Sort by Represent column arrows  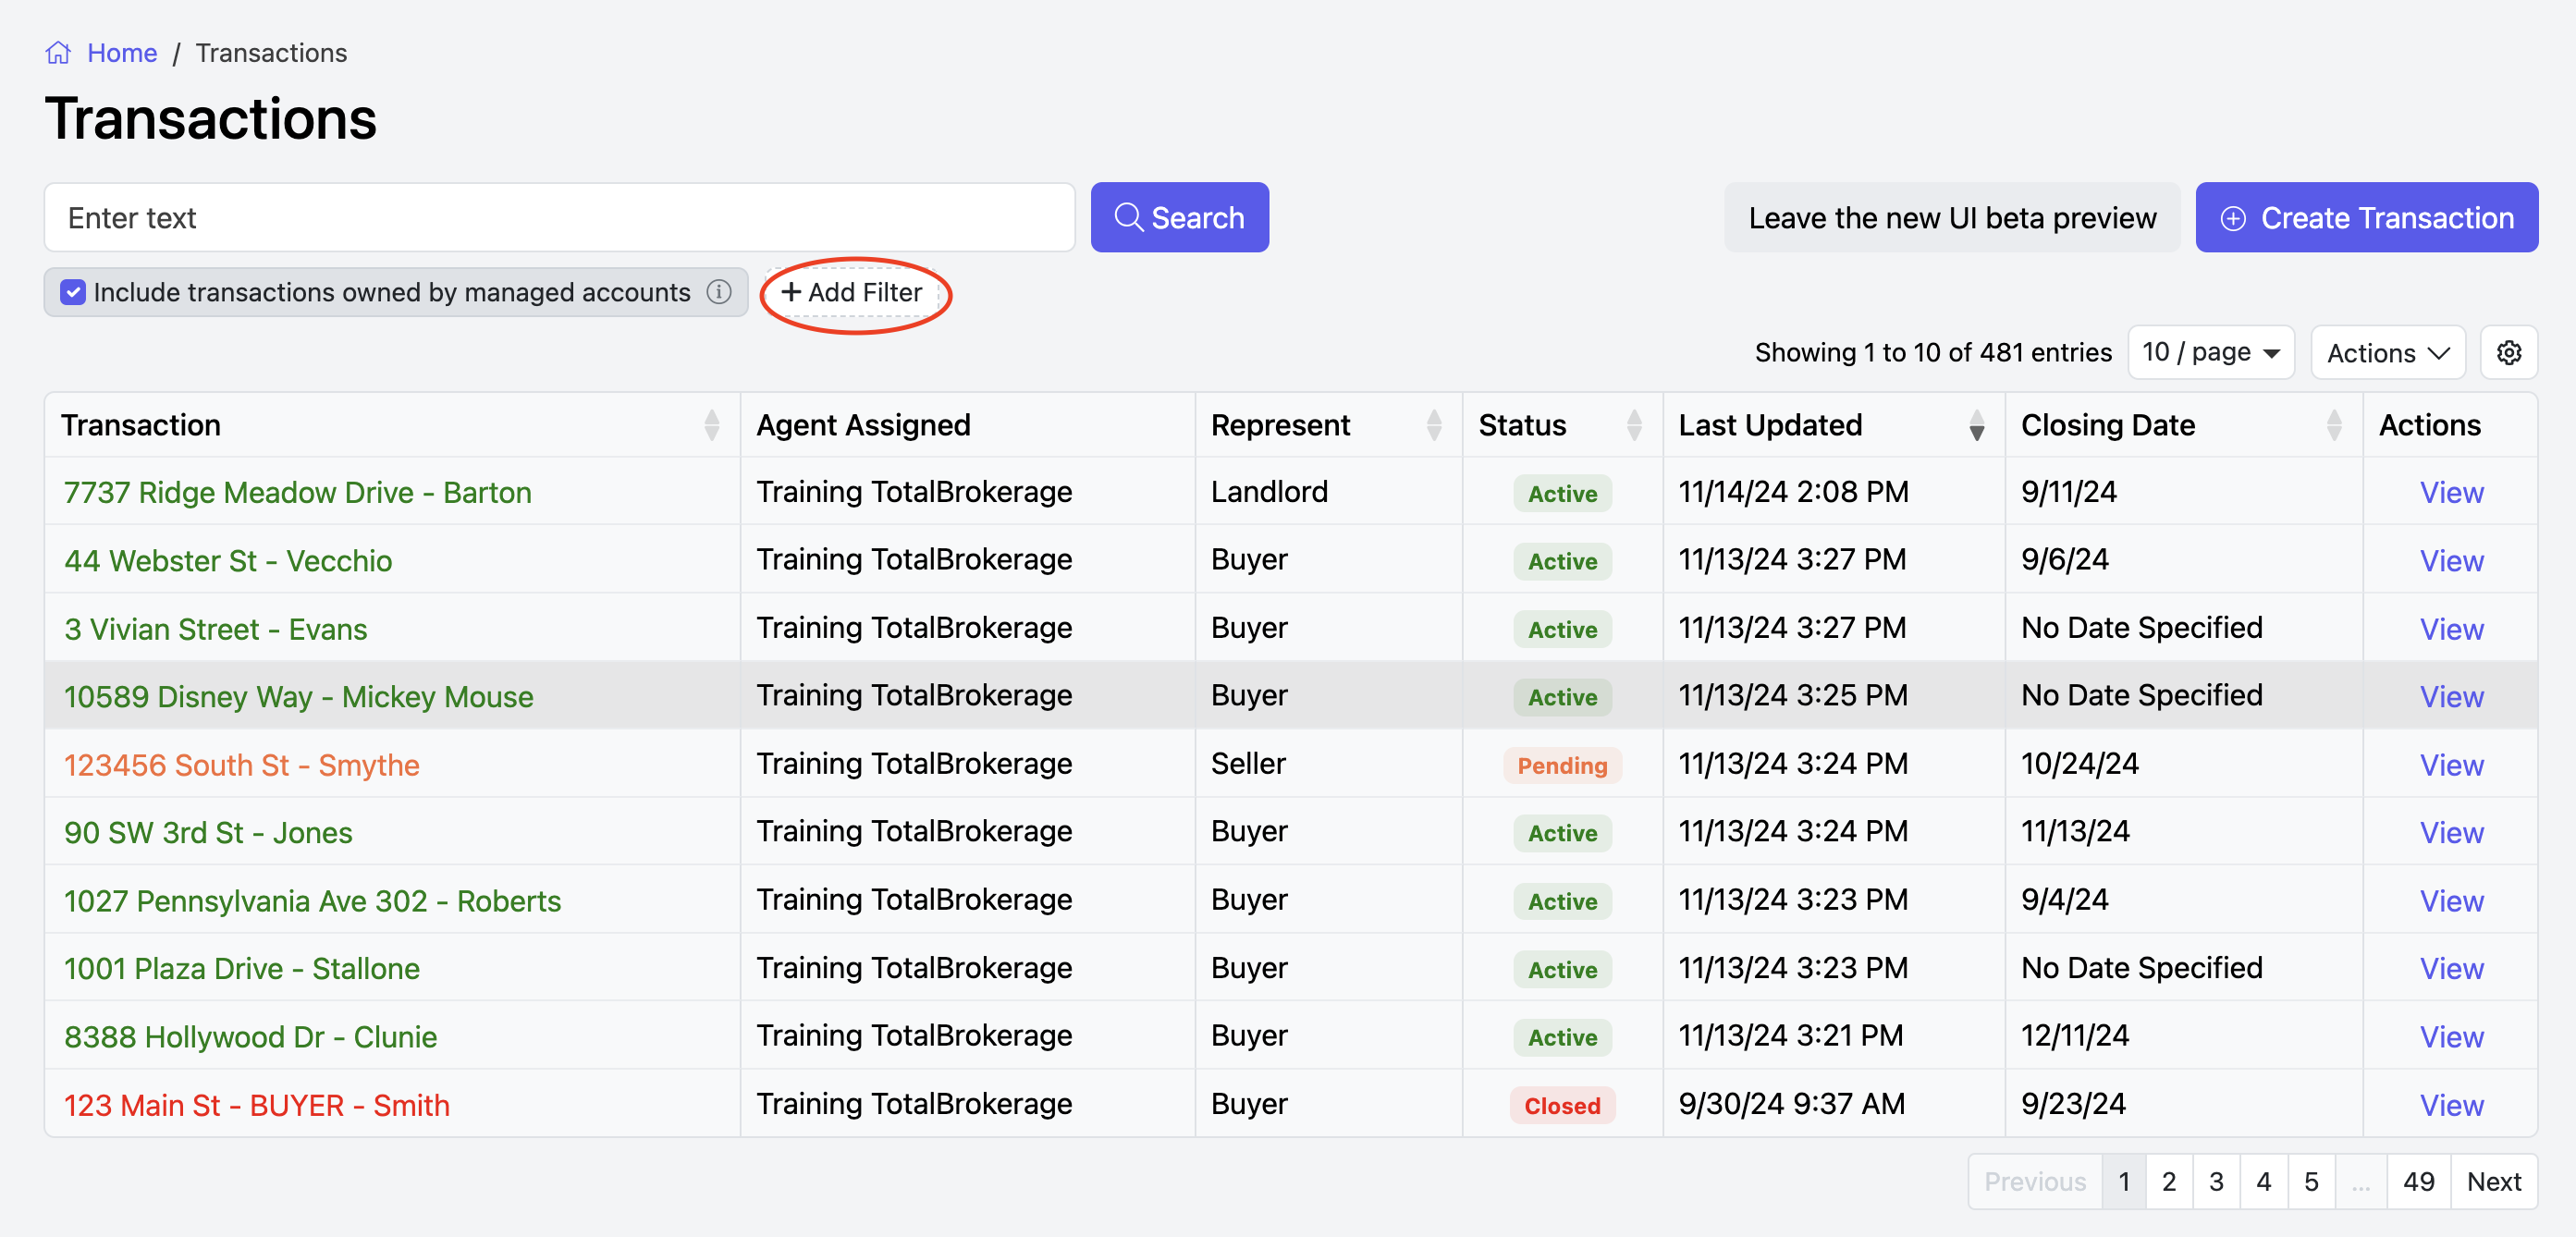tap(1433, 426)
